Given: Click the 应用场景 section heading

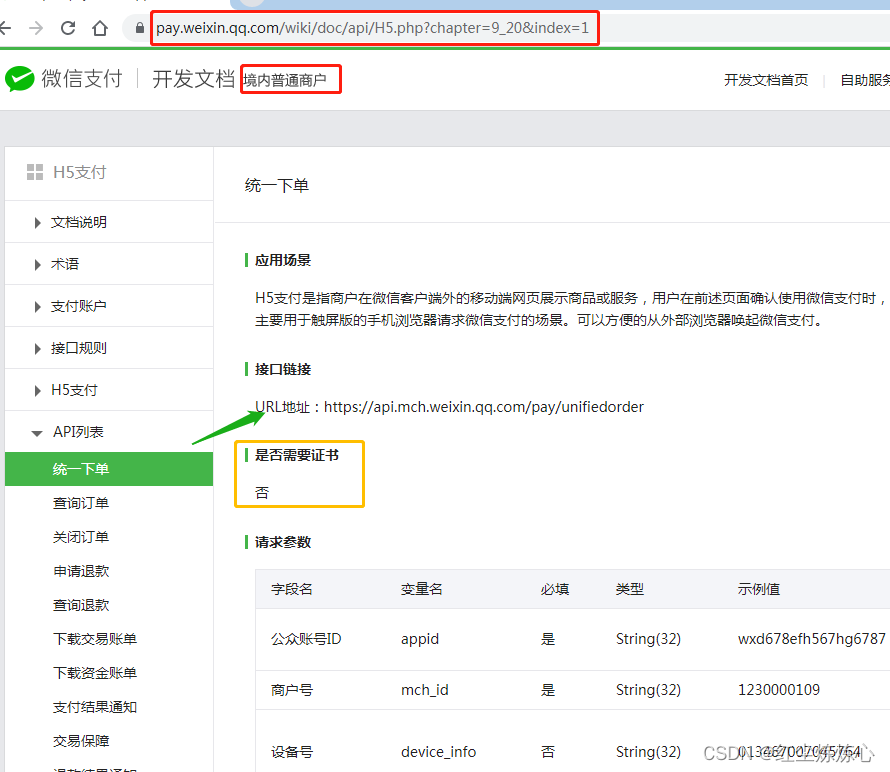Looking at the screenshot, I should (283, 261).
